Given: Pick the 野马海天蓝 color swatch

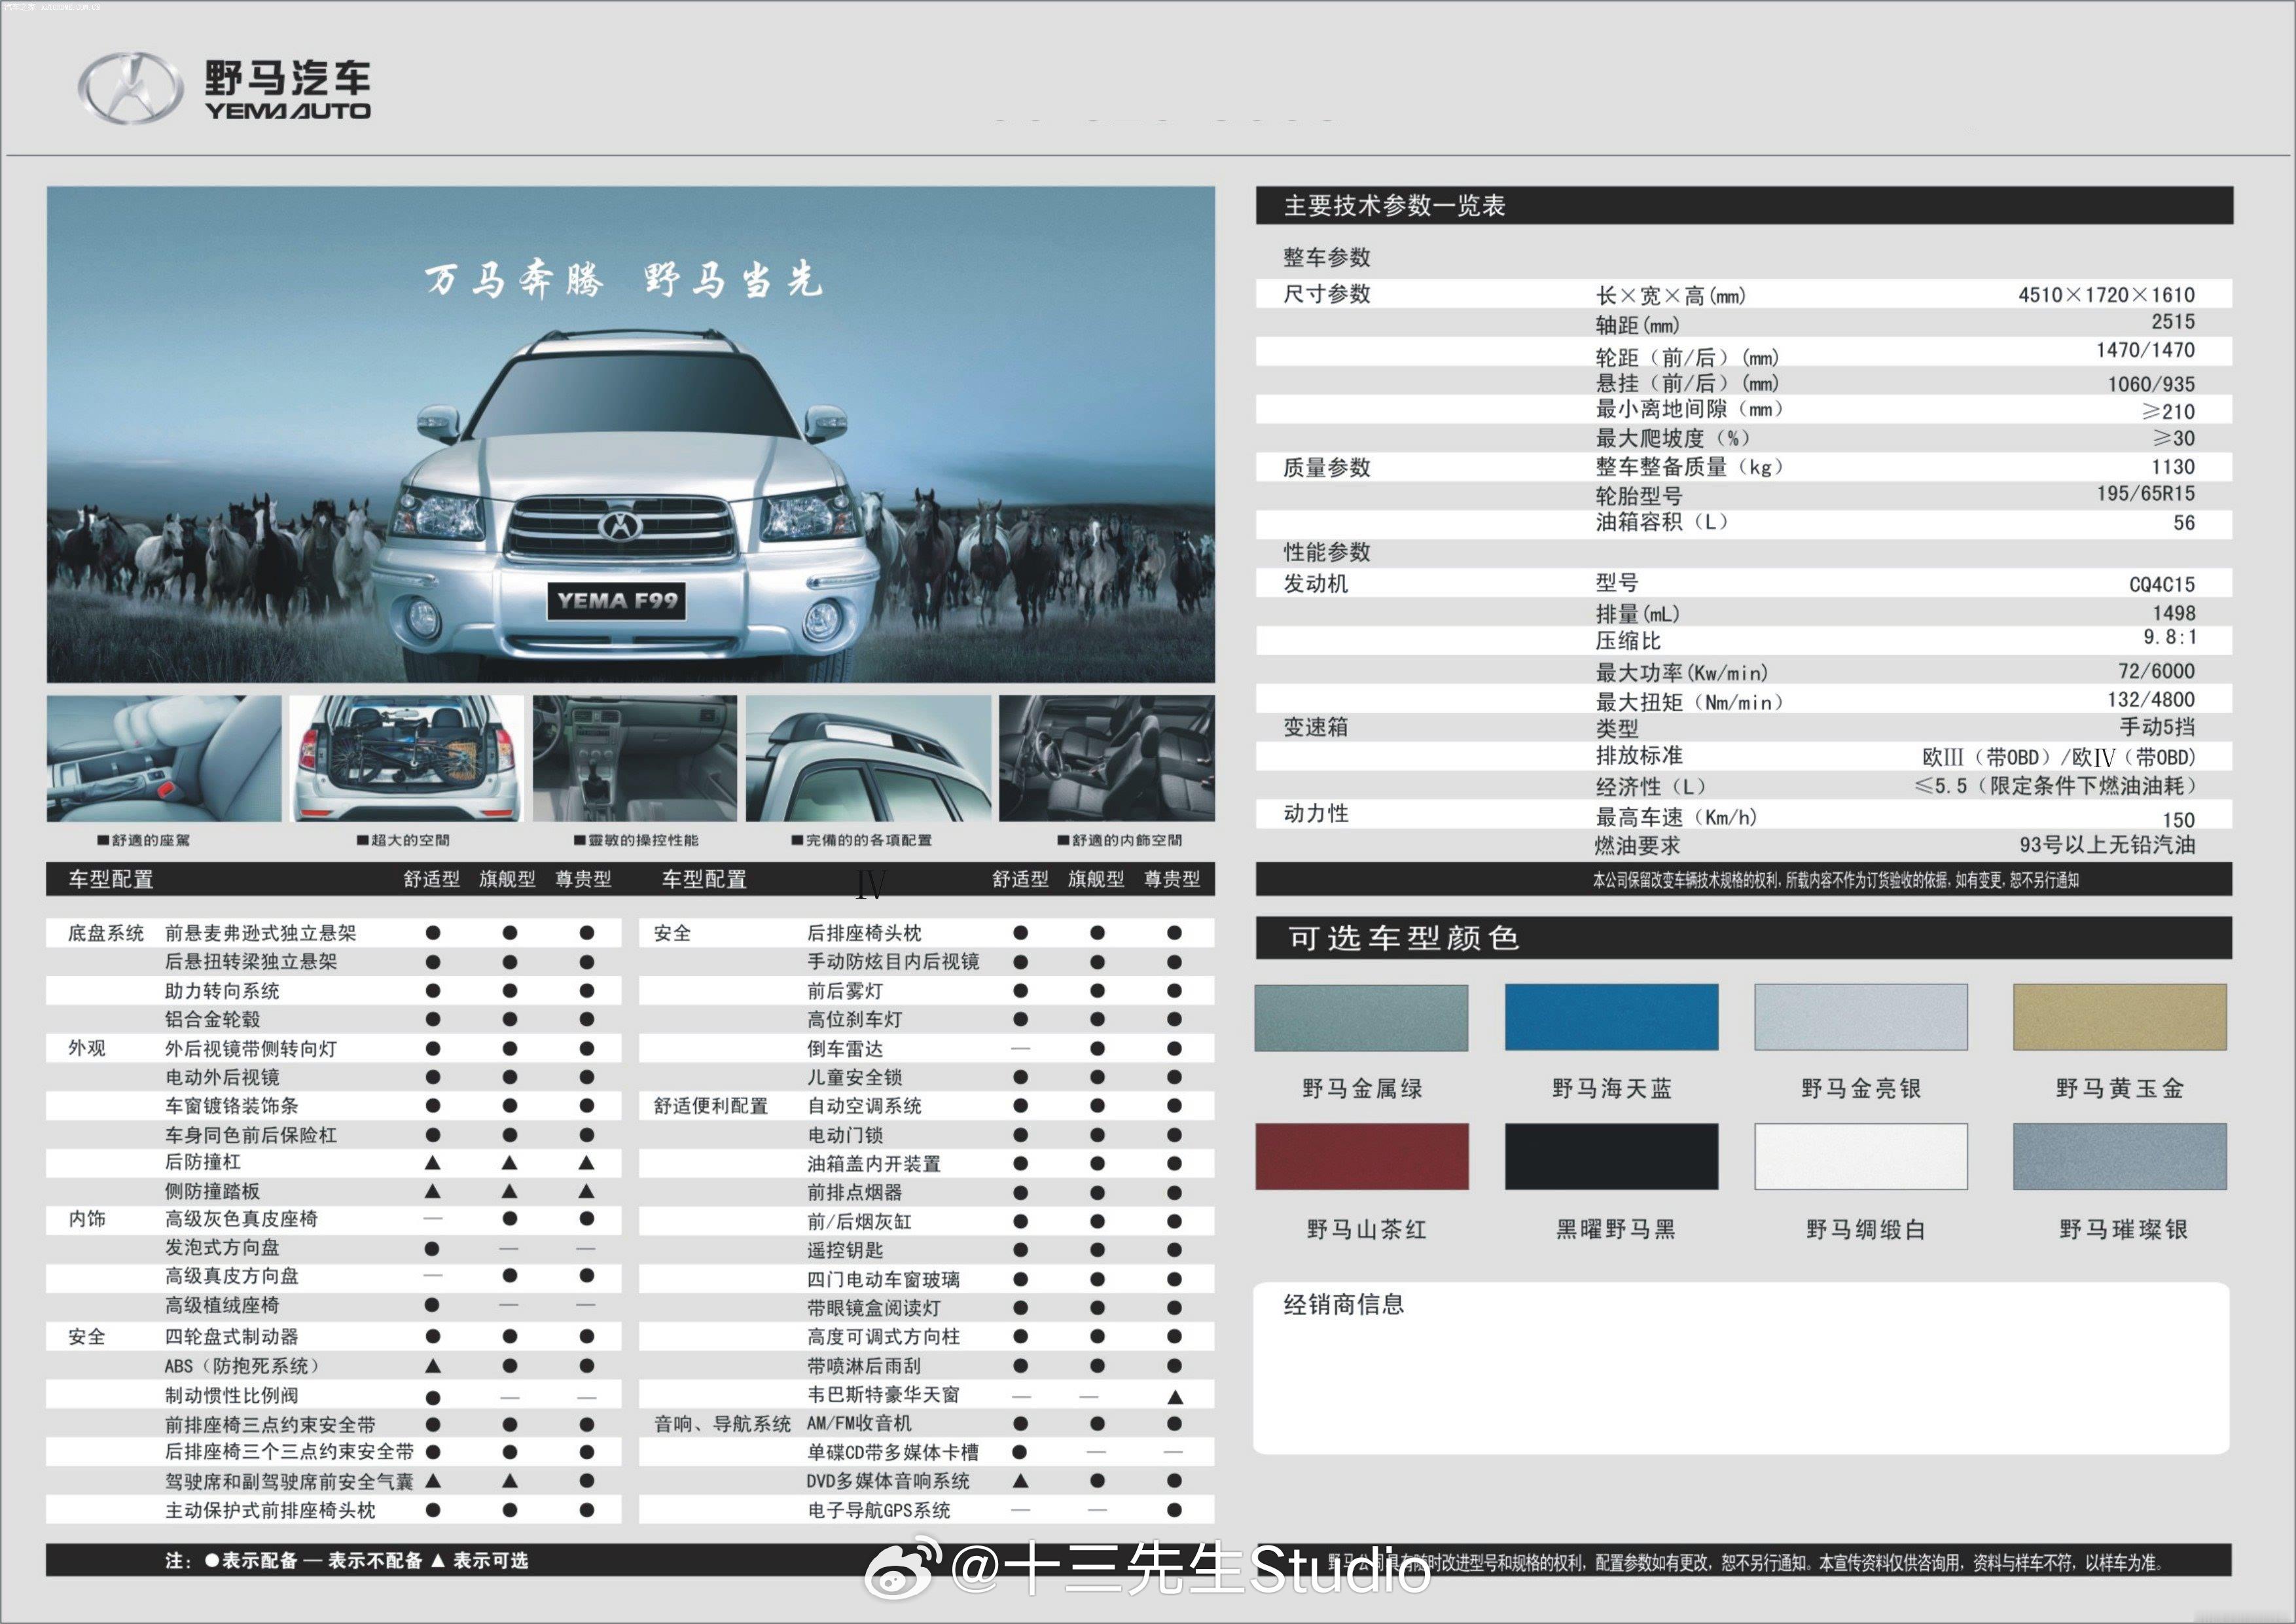Looking at the screenshot, I should click(x=1611, y=1016).
